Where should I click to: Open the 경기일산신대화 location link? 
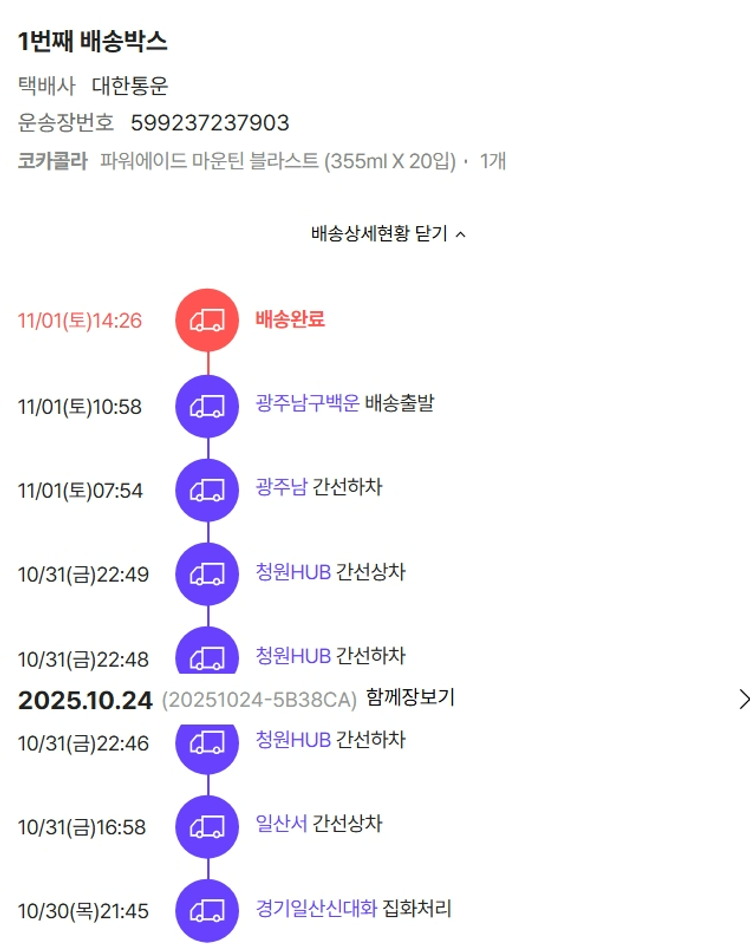click(316, 909)
